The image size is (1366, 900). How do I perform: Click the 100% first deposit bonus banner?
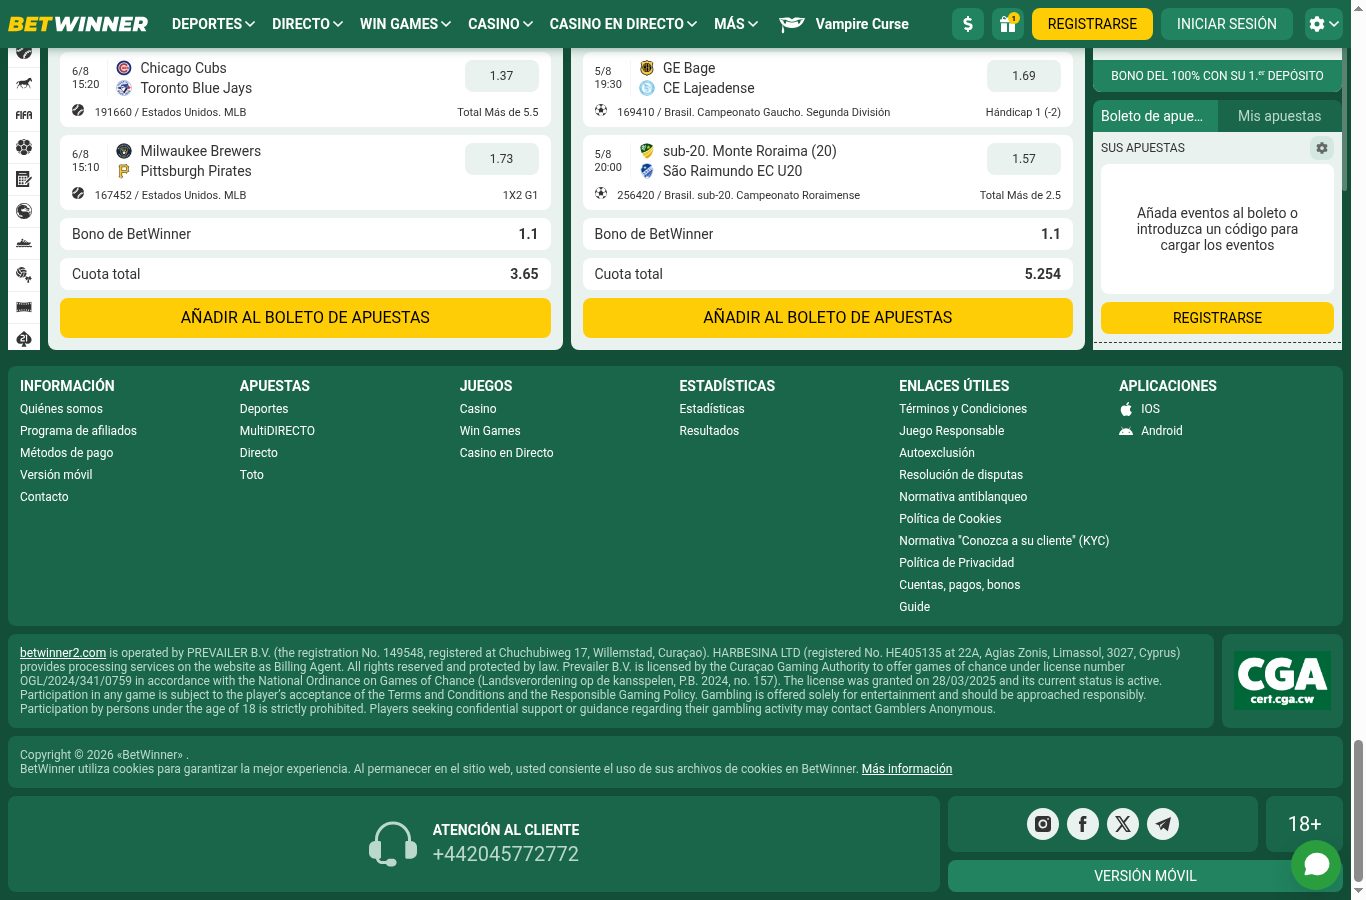(x=1217, y=76)
